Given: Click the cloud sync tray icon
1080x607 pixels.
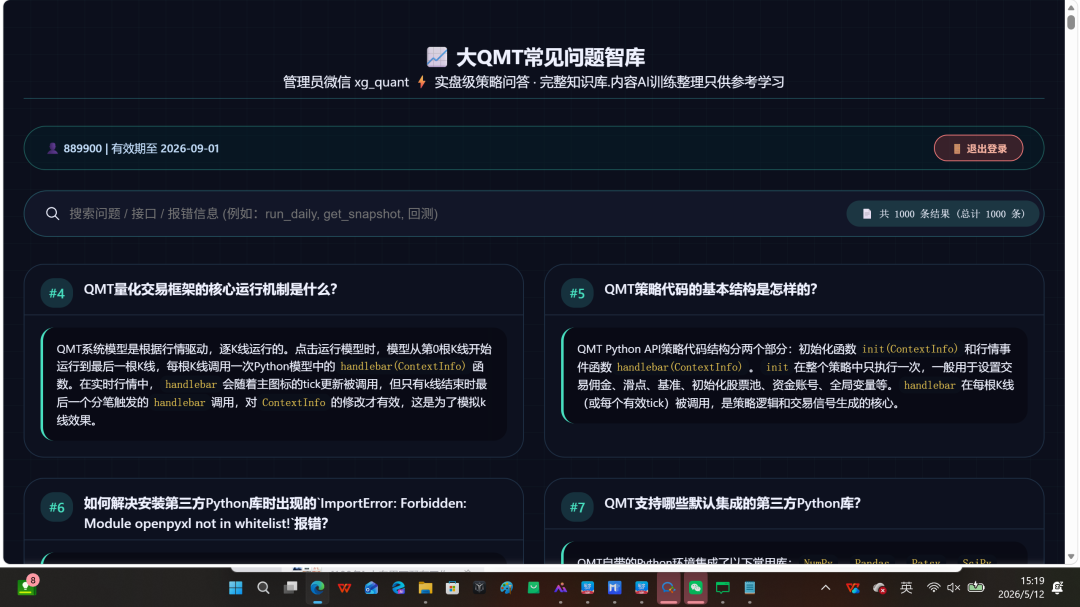Looking at the screenshot, I should (x=880, y=588).
